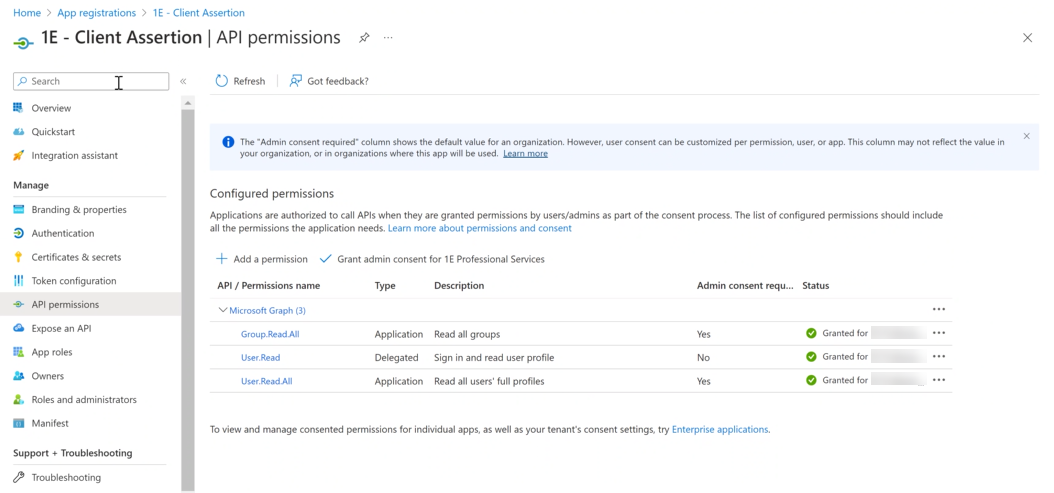Image resolution: width=1054 pixels, height=493 pixels.
Task: Click the Got feedback icon
Action: coord(296,81)
